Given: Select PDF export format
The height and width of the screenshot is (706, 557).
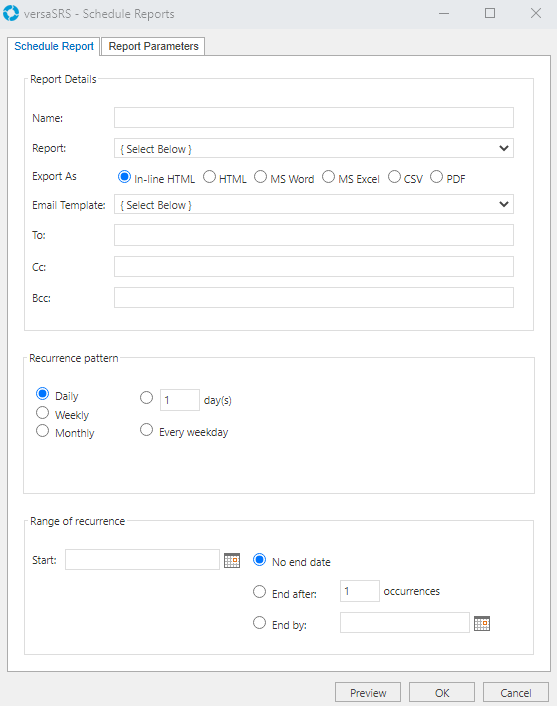Looking at the screenshot, I should point(436,177).
